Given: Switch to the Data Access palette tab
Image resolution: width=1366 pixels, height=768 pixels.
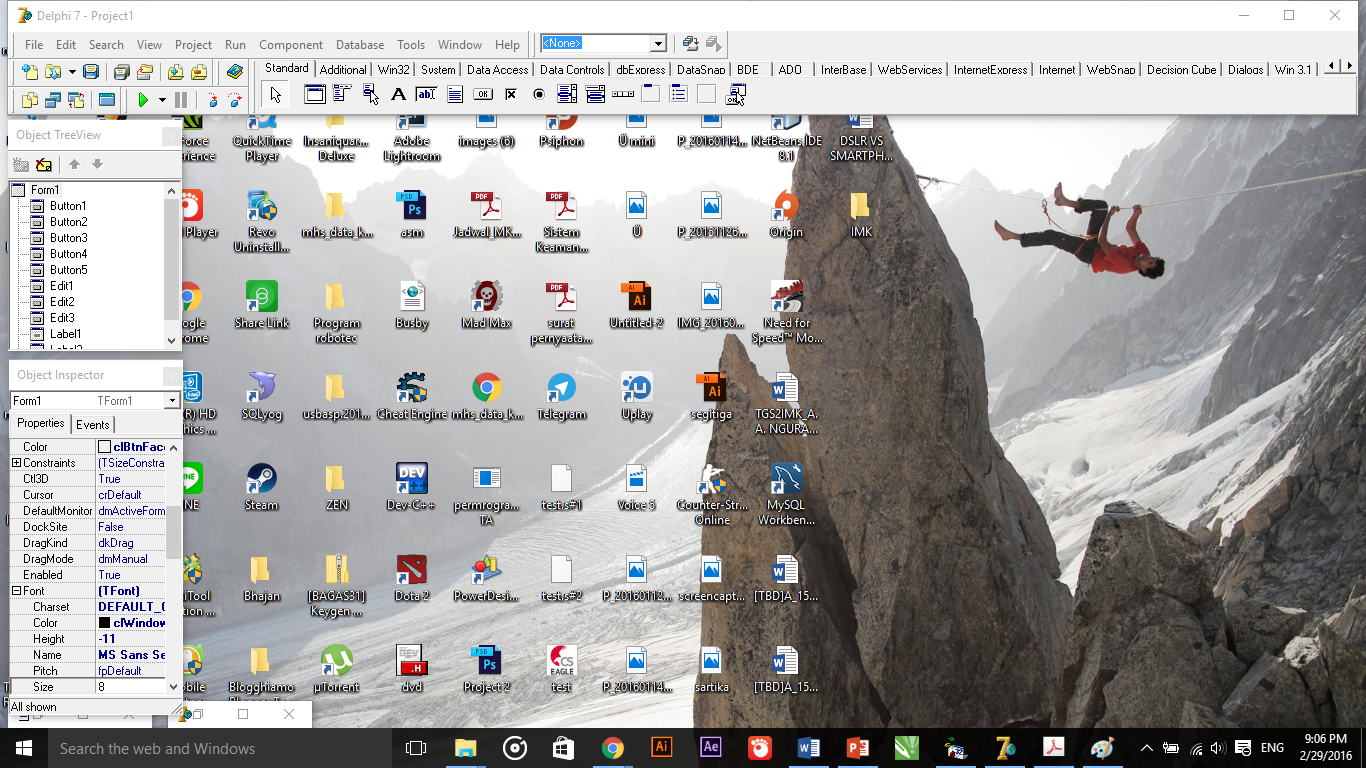Looking at the screenshot, I should click(x=497, y=70).
